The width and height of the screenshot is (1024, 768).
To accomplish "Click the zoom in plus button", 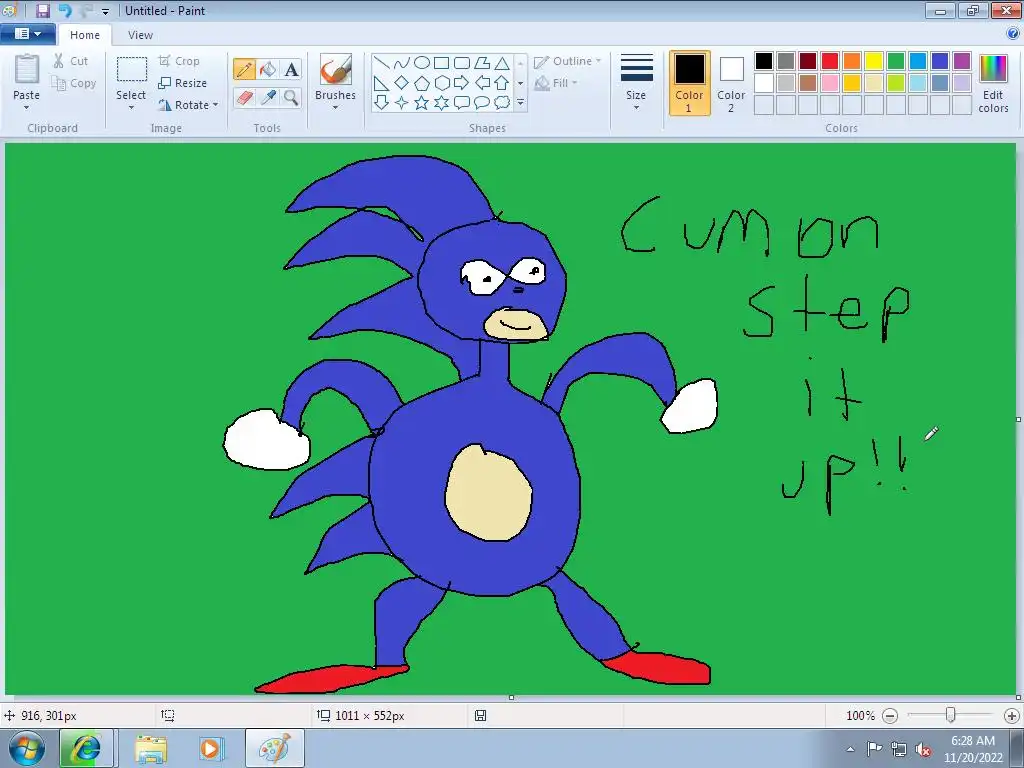I will coord(1012,716).
